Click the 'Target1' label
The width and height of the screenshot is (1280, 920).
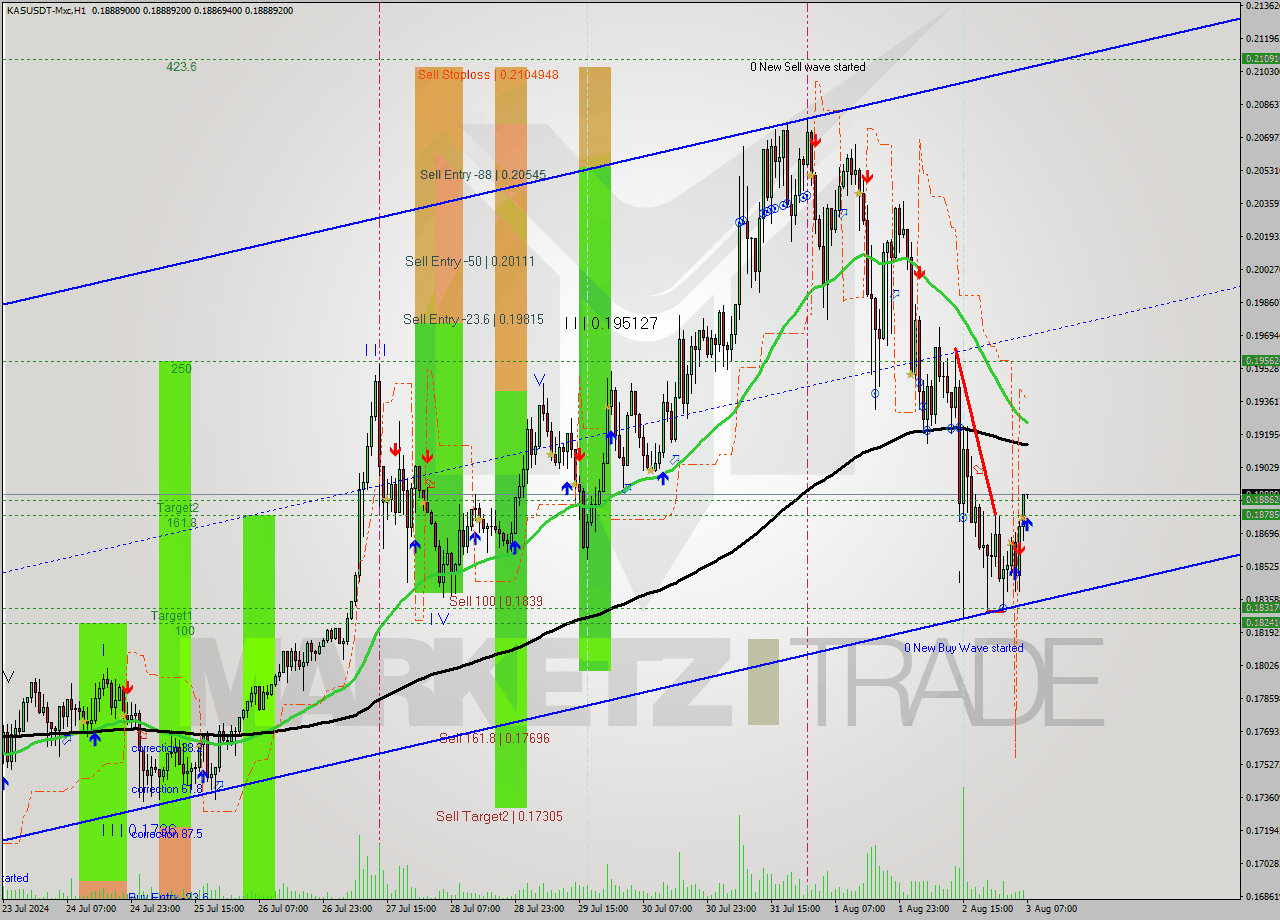click(x=172, y=616)
